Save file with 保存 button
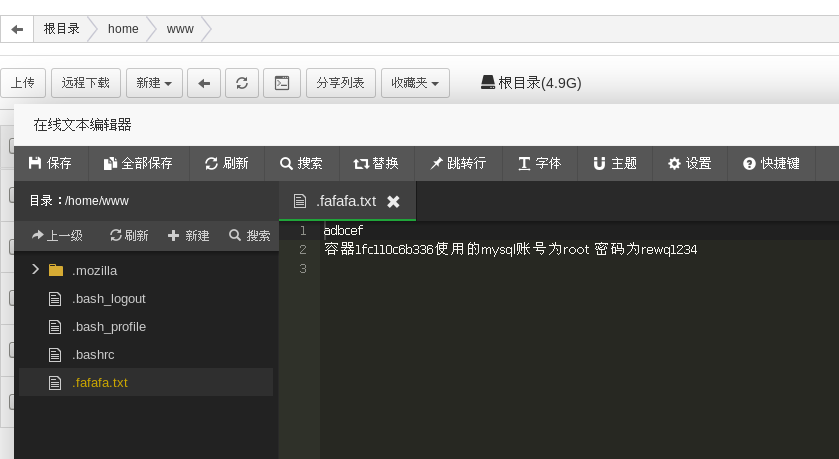The image size is (839, 459). 50,163
